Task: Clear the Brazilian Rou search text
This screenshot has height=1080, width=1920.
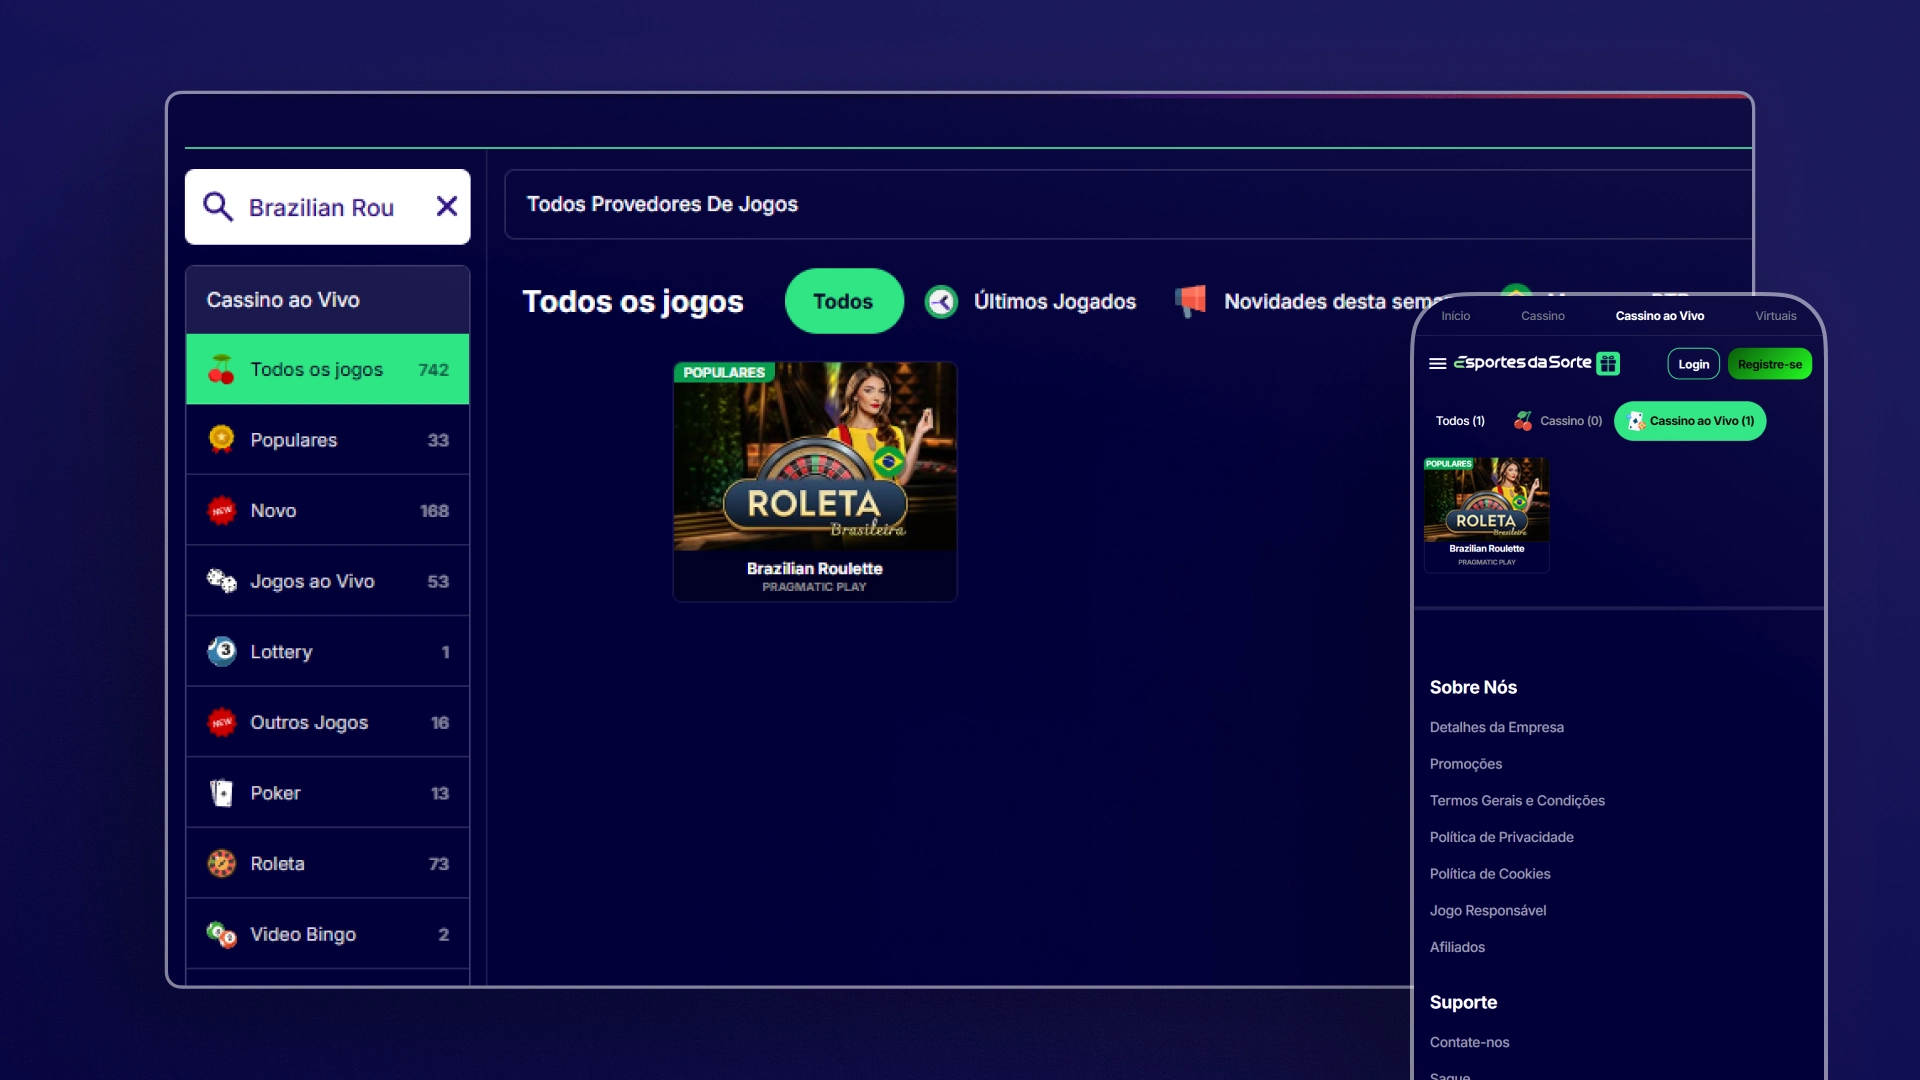Action: [x=447, y=206]
